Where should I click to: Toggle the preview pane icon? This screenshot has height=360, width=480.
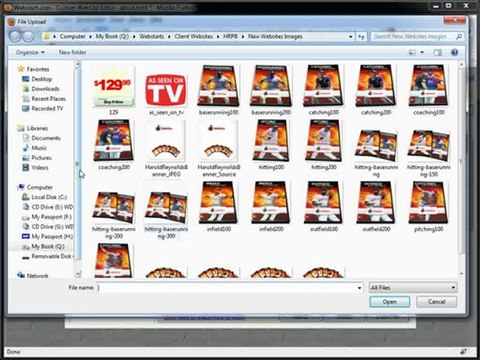[438, 52]
